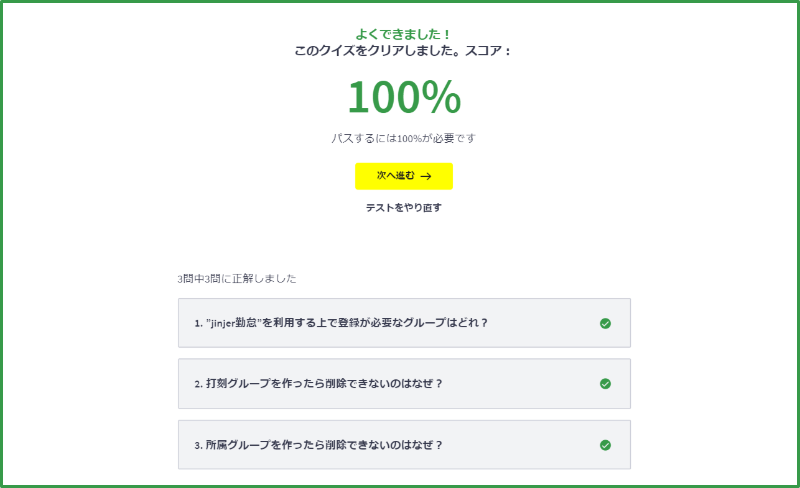Click the number "3." of the last question

click(x=198, y=446)
